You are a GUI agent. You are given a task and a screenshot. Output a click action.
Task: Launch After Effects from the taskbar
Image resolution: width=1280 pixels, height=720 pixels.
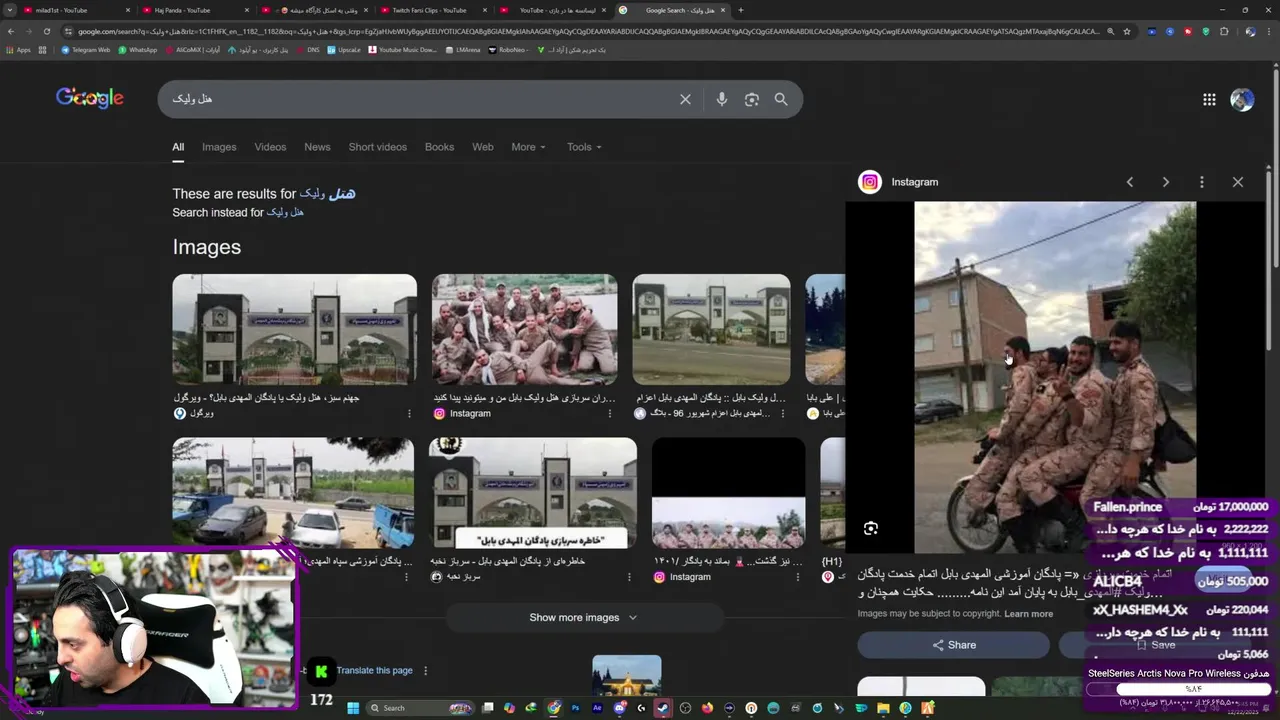[x=597, y=708]
